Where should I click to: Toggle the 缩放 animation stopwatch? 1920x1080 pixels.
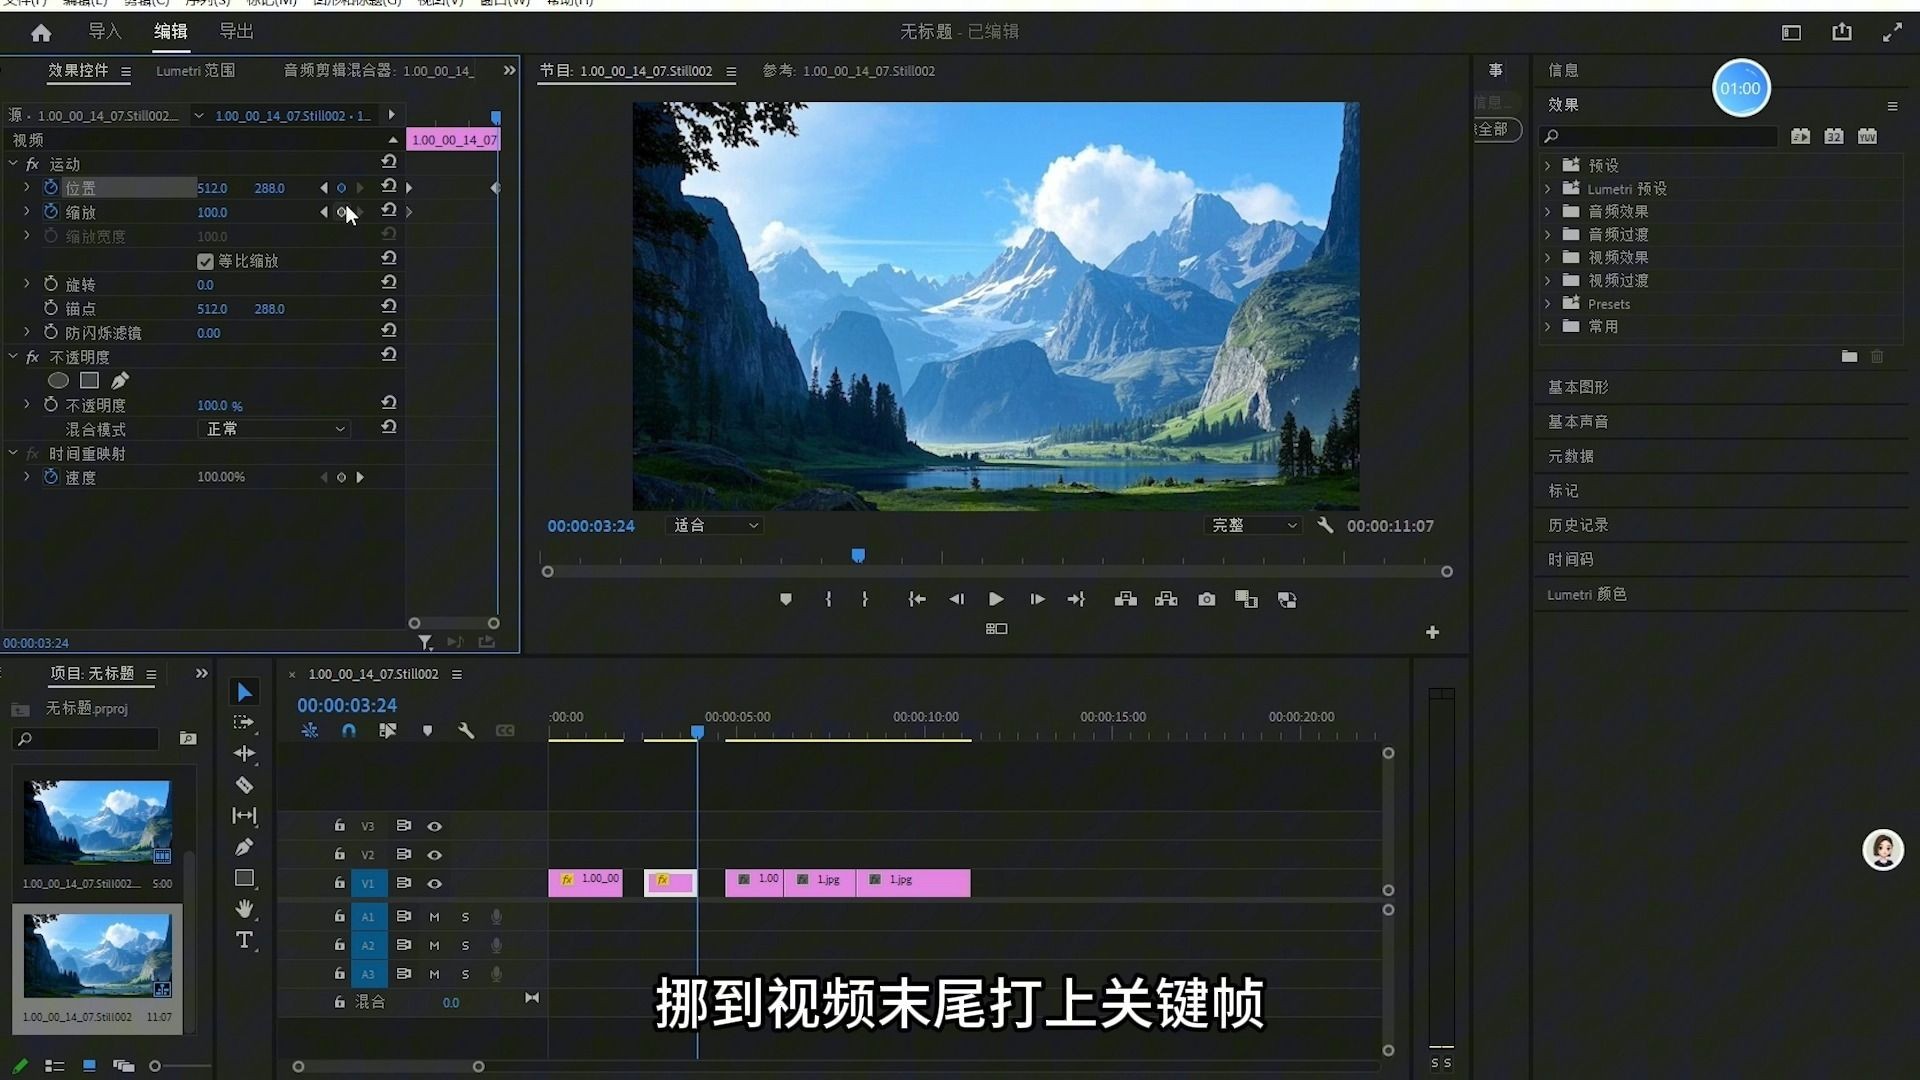point(51,212)
